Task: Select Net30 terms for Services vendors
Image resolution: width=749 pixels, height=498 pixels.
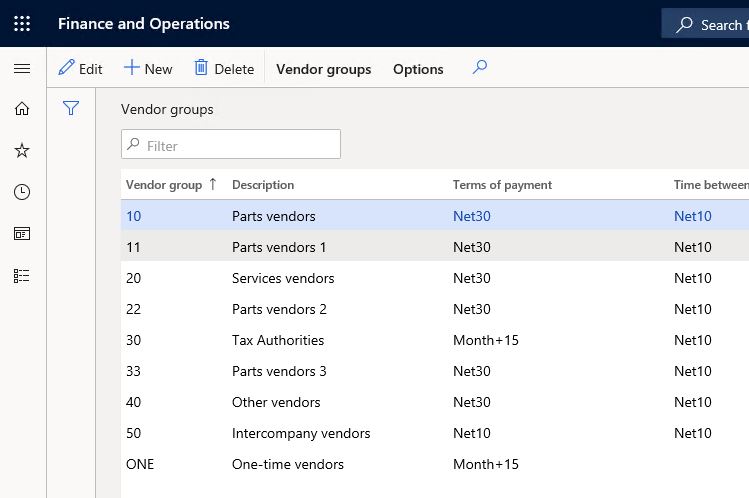Action: coord(471,278)
